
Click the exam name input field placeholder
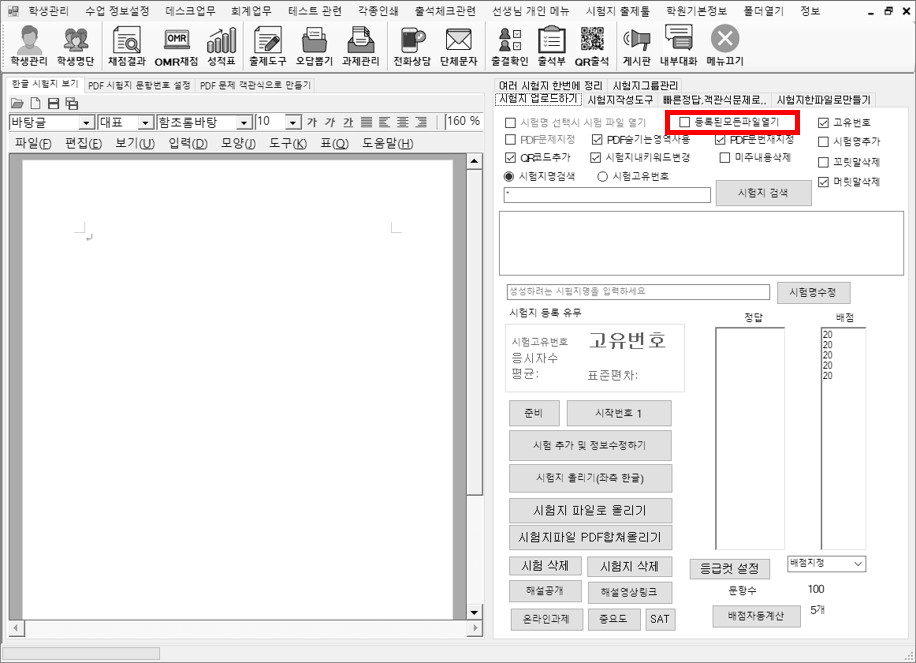(x=638, y=291)
